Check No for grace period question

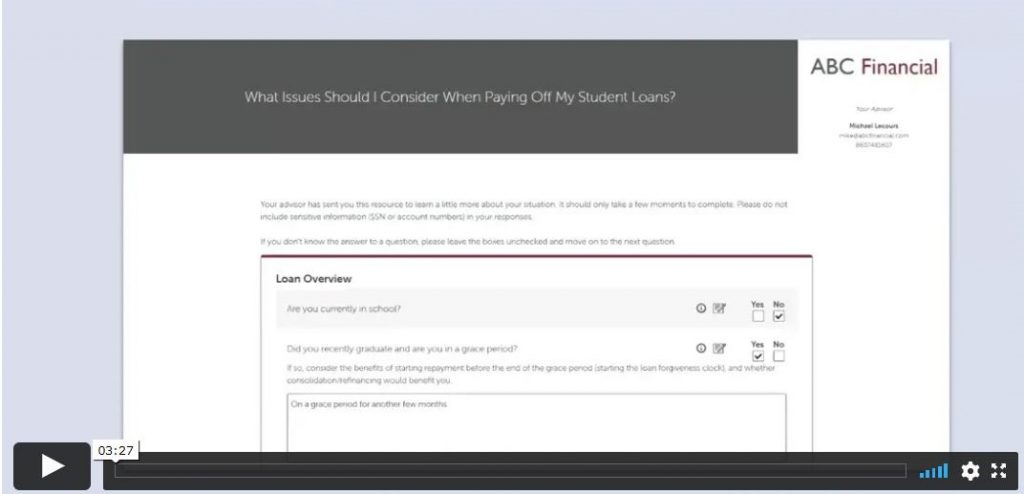click(778, 356)
